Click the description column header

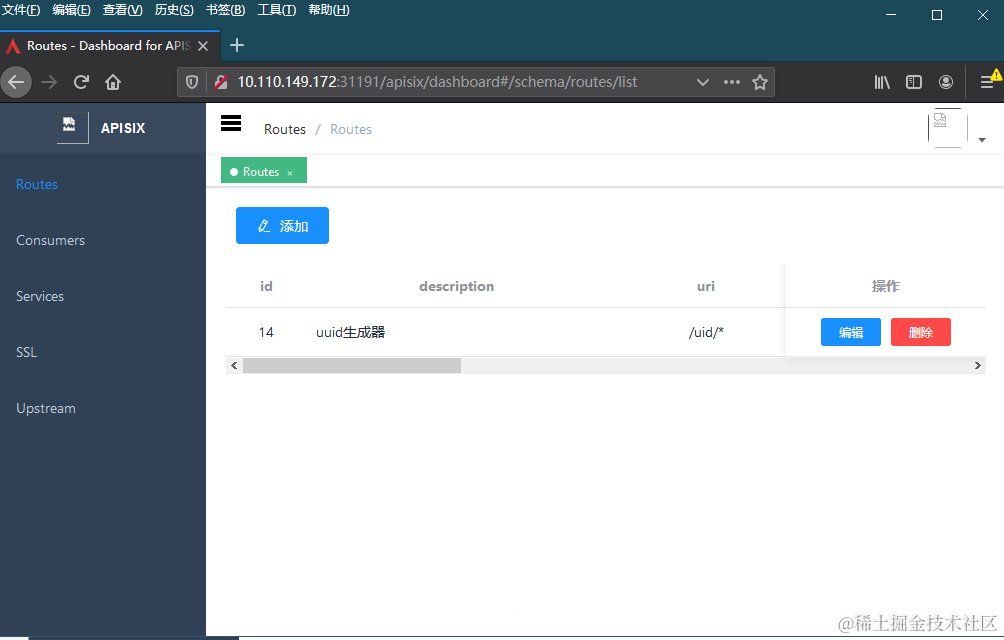457,286
